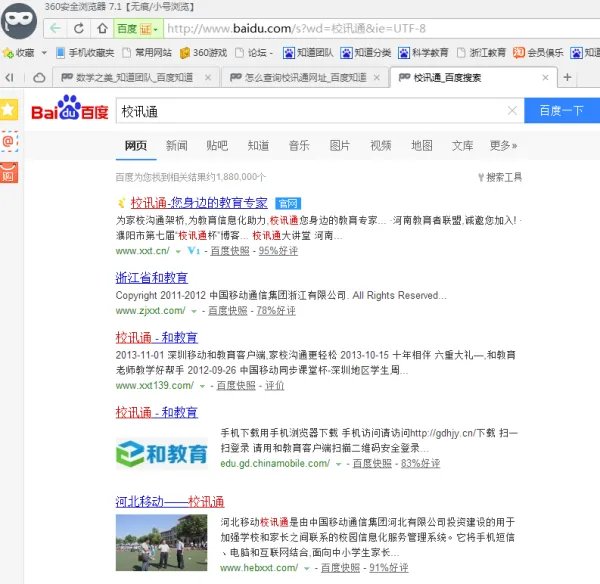This screenshot has height=584, width=600.
Task: Open 95%好评 rating link
Action: pos(278,251)
